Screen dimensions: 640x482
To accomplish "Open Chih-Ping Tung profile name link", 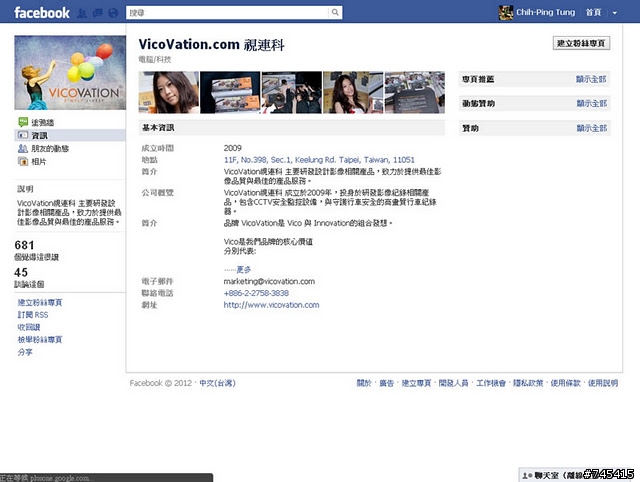I will tap(545, 13).
